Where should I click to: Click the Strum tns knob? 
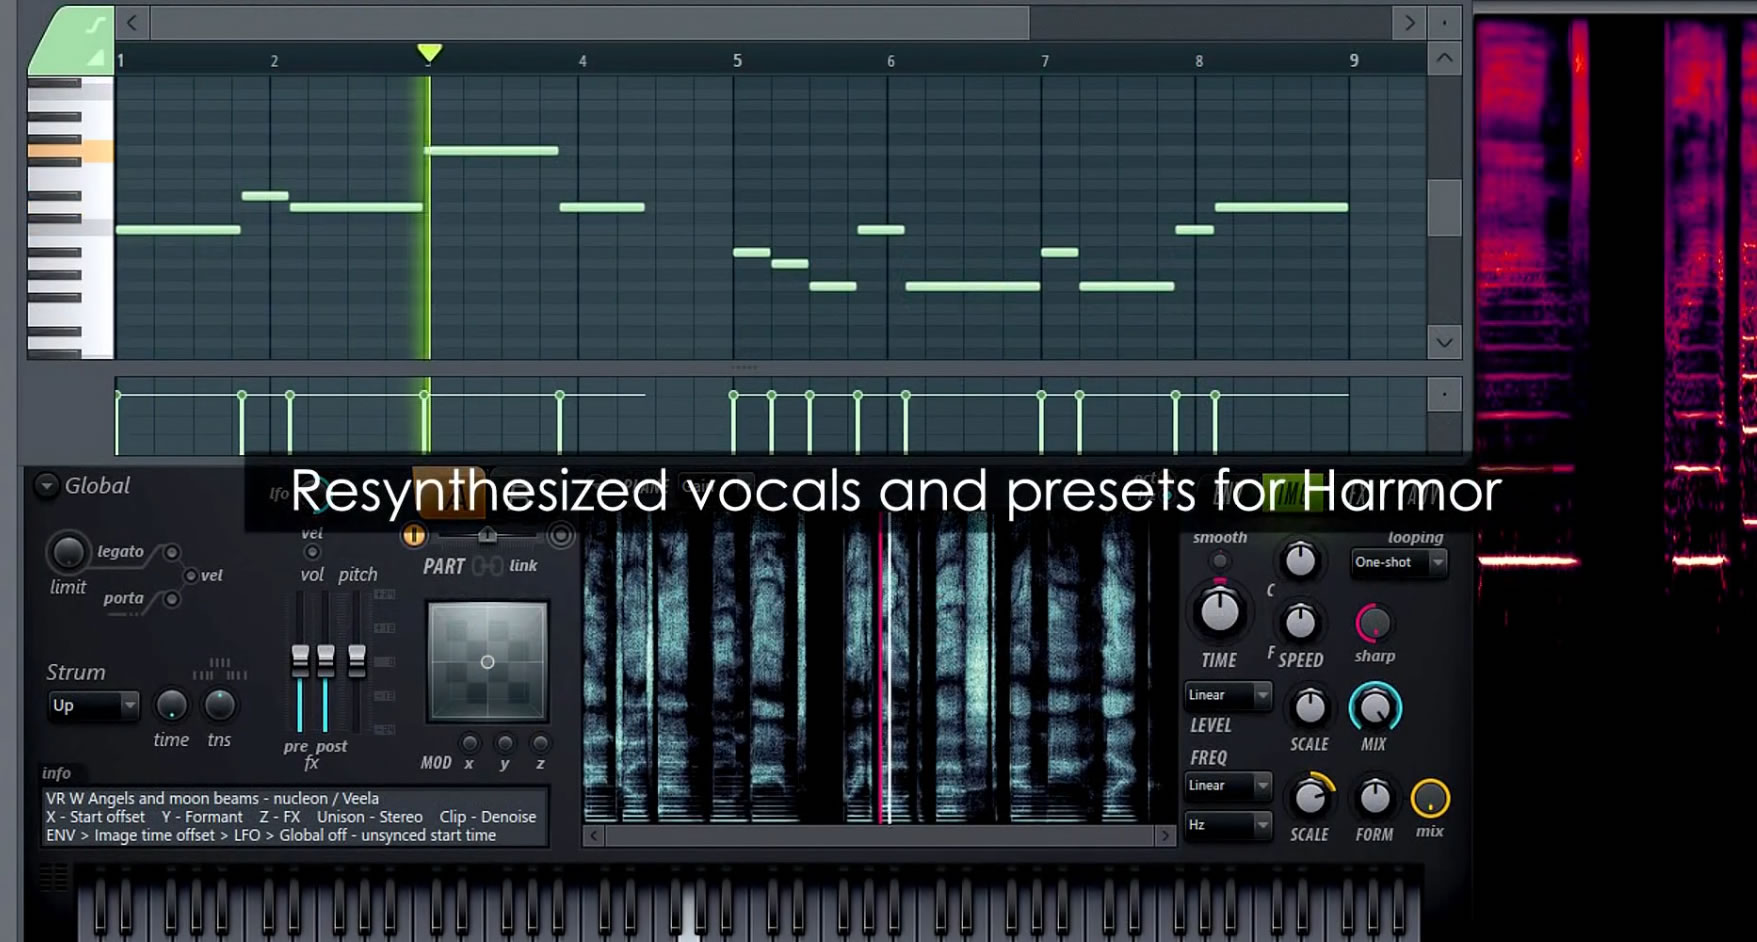pyautogui.click(x=219, y=706)
